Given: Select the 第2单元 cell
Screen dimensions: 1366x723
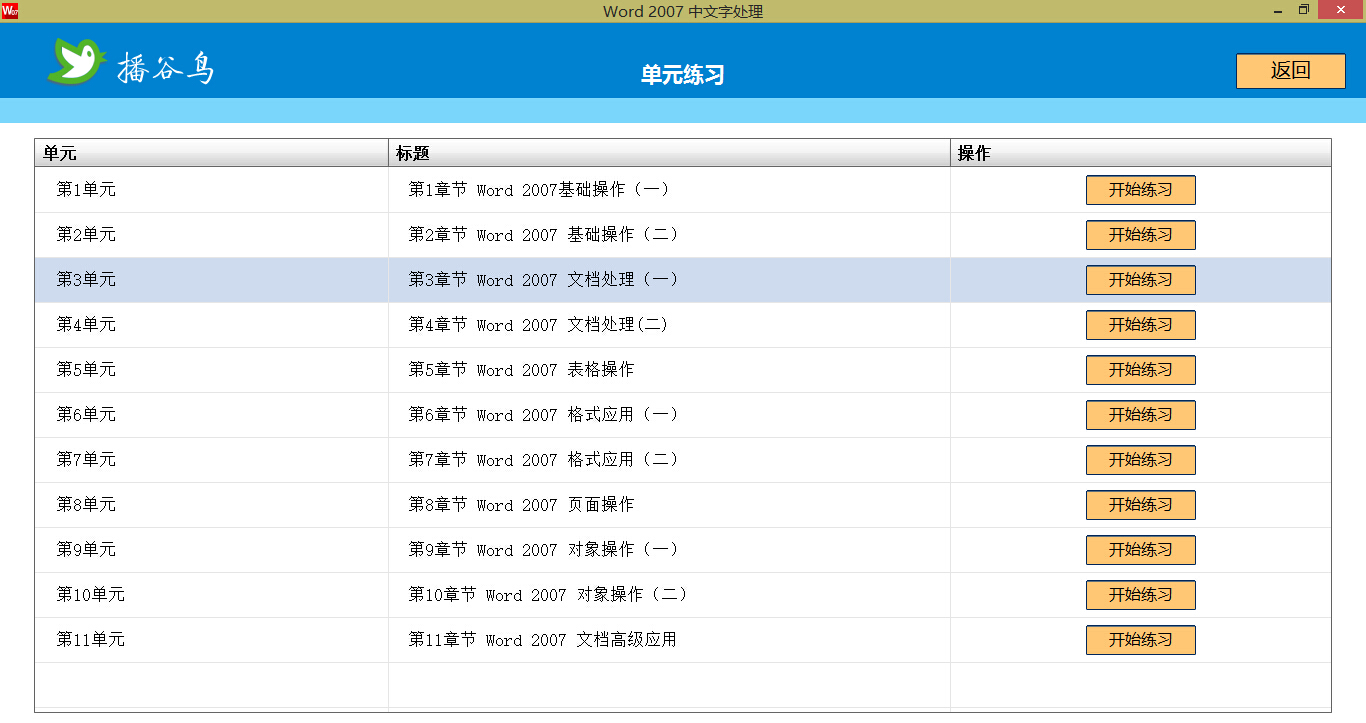Looking at the screenshot, I should click(211, 235).
